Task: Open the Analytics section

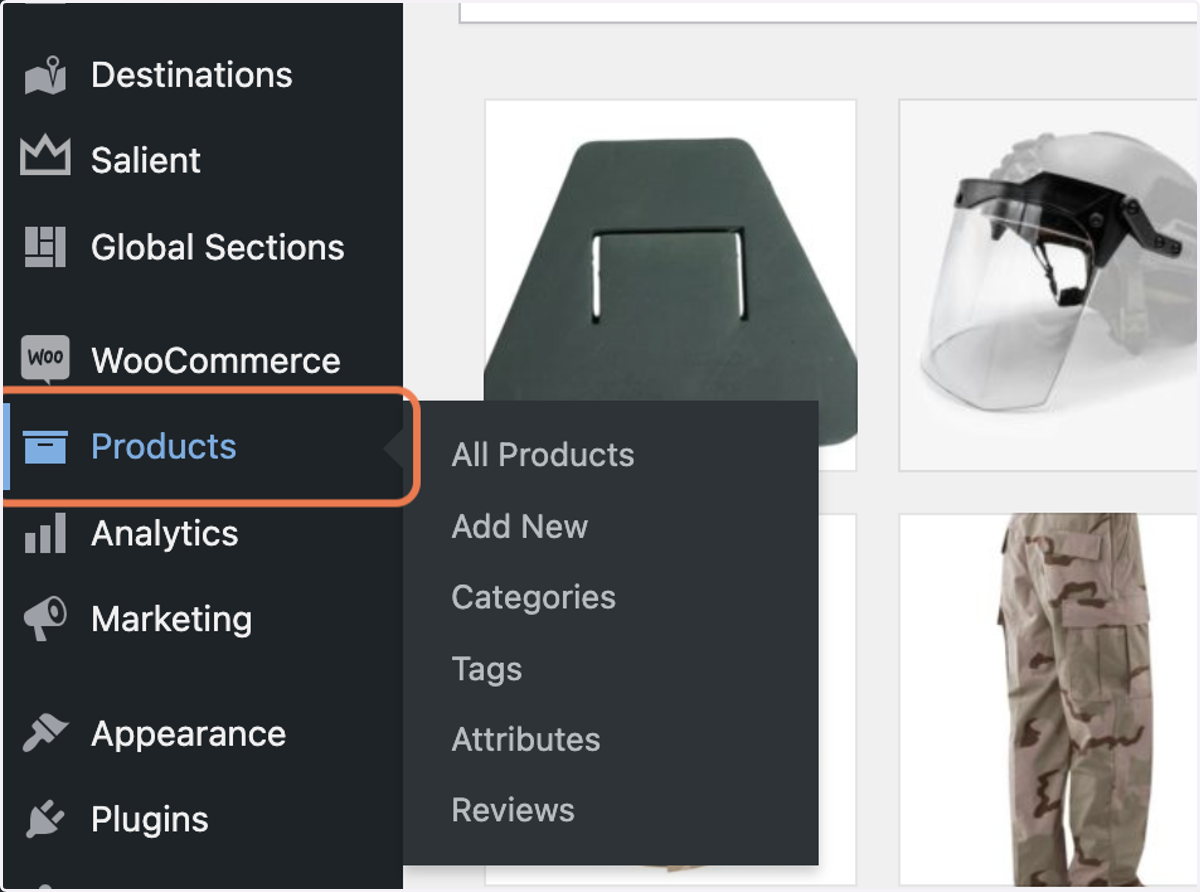Action: pyautogui.click(x=165, y=534)
